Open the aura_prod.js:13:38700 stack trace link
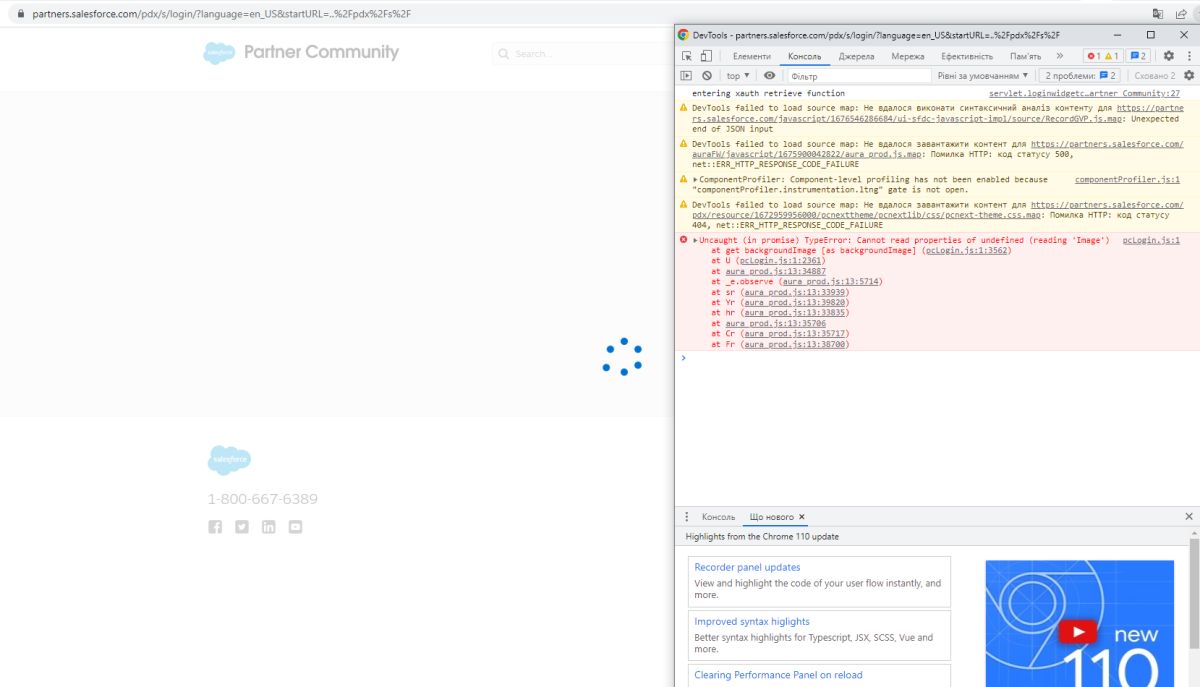Image resolution: width=1200 pixels, height=687 pixels. point(795,344)
